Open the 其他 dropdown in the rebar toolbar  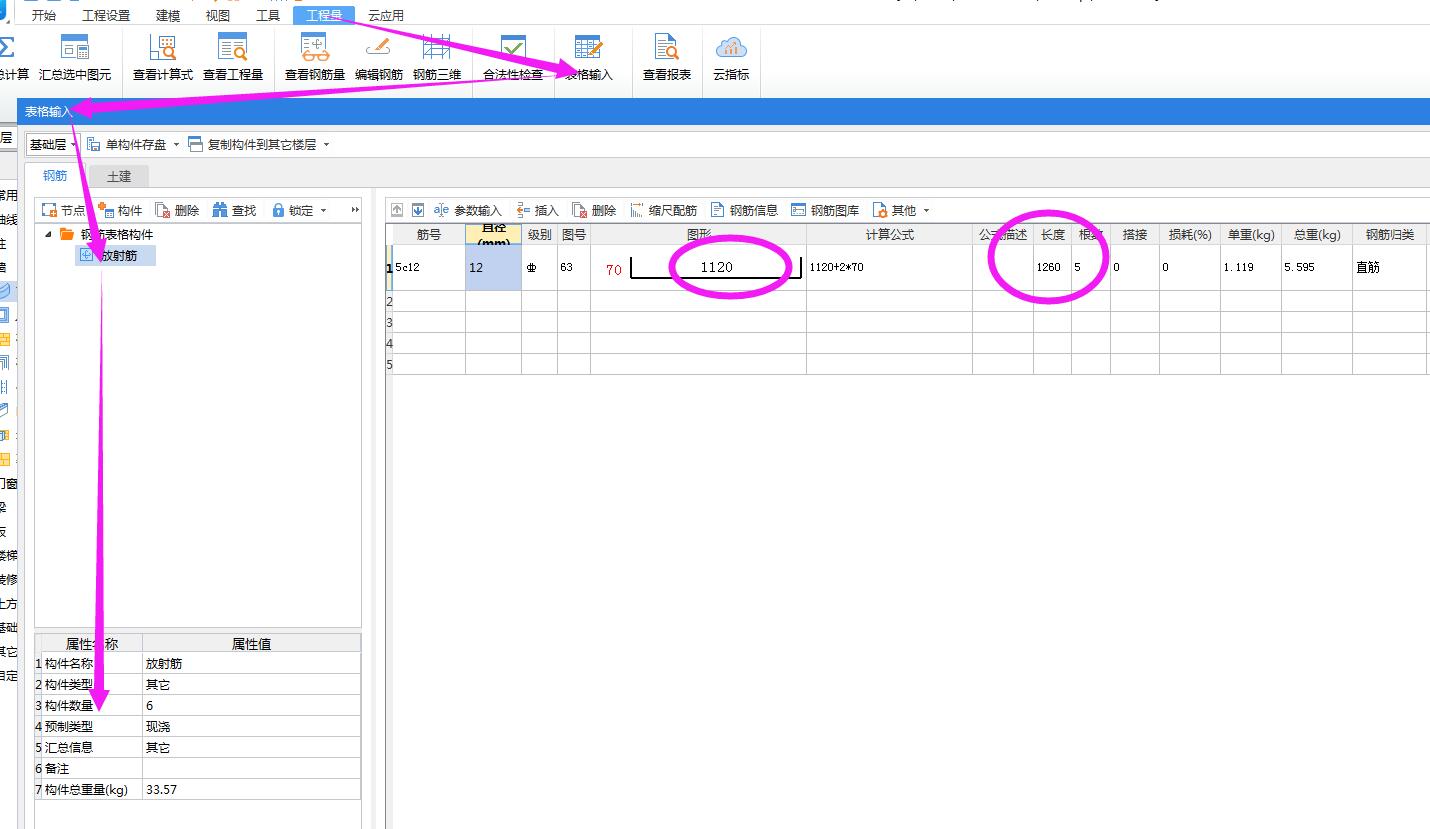pyautogui.click(x=901, y=210)
